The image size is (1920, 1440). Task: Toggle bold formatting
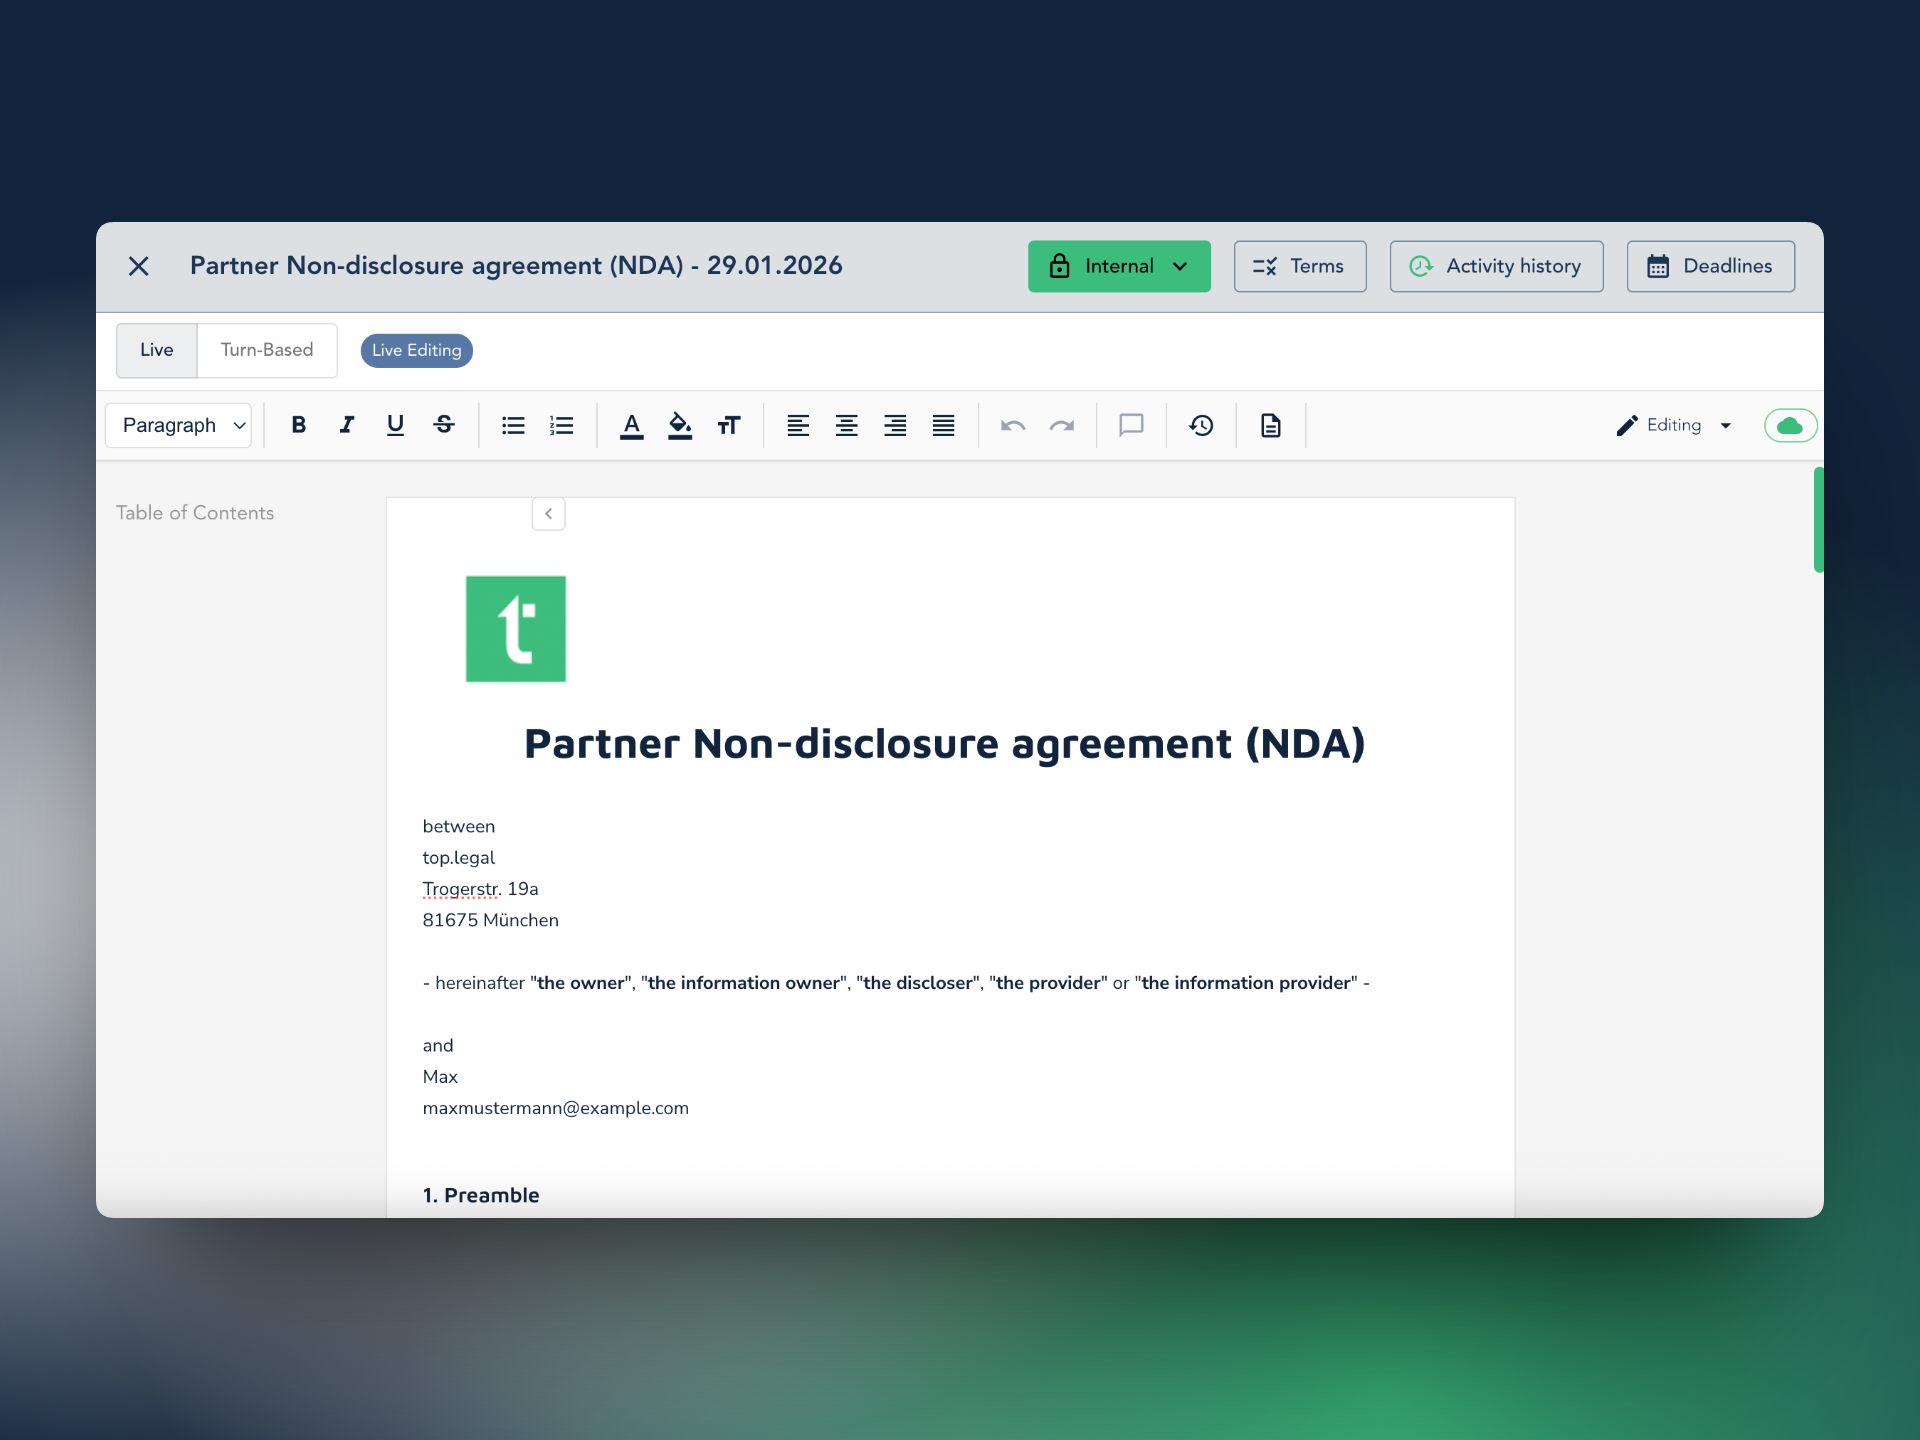coord(298,425)
